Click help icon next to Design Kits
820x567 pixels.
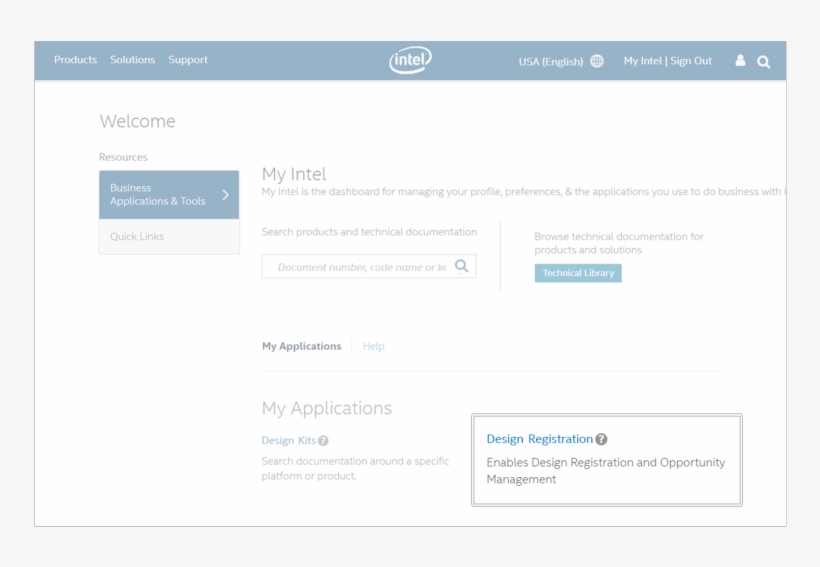pos(323,441)
